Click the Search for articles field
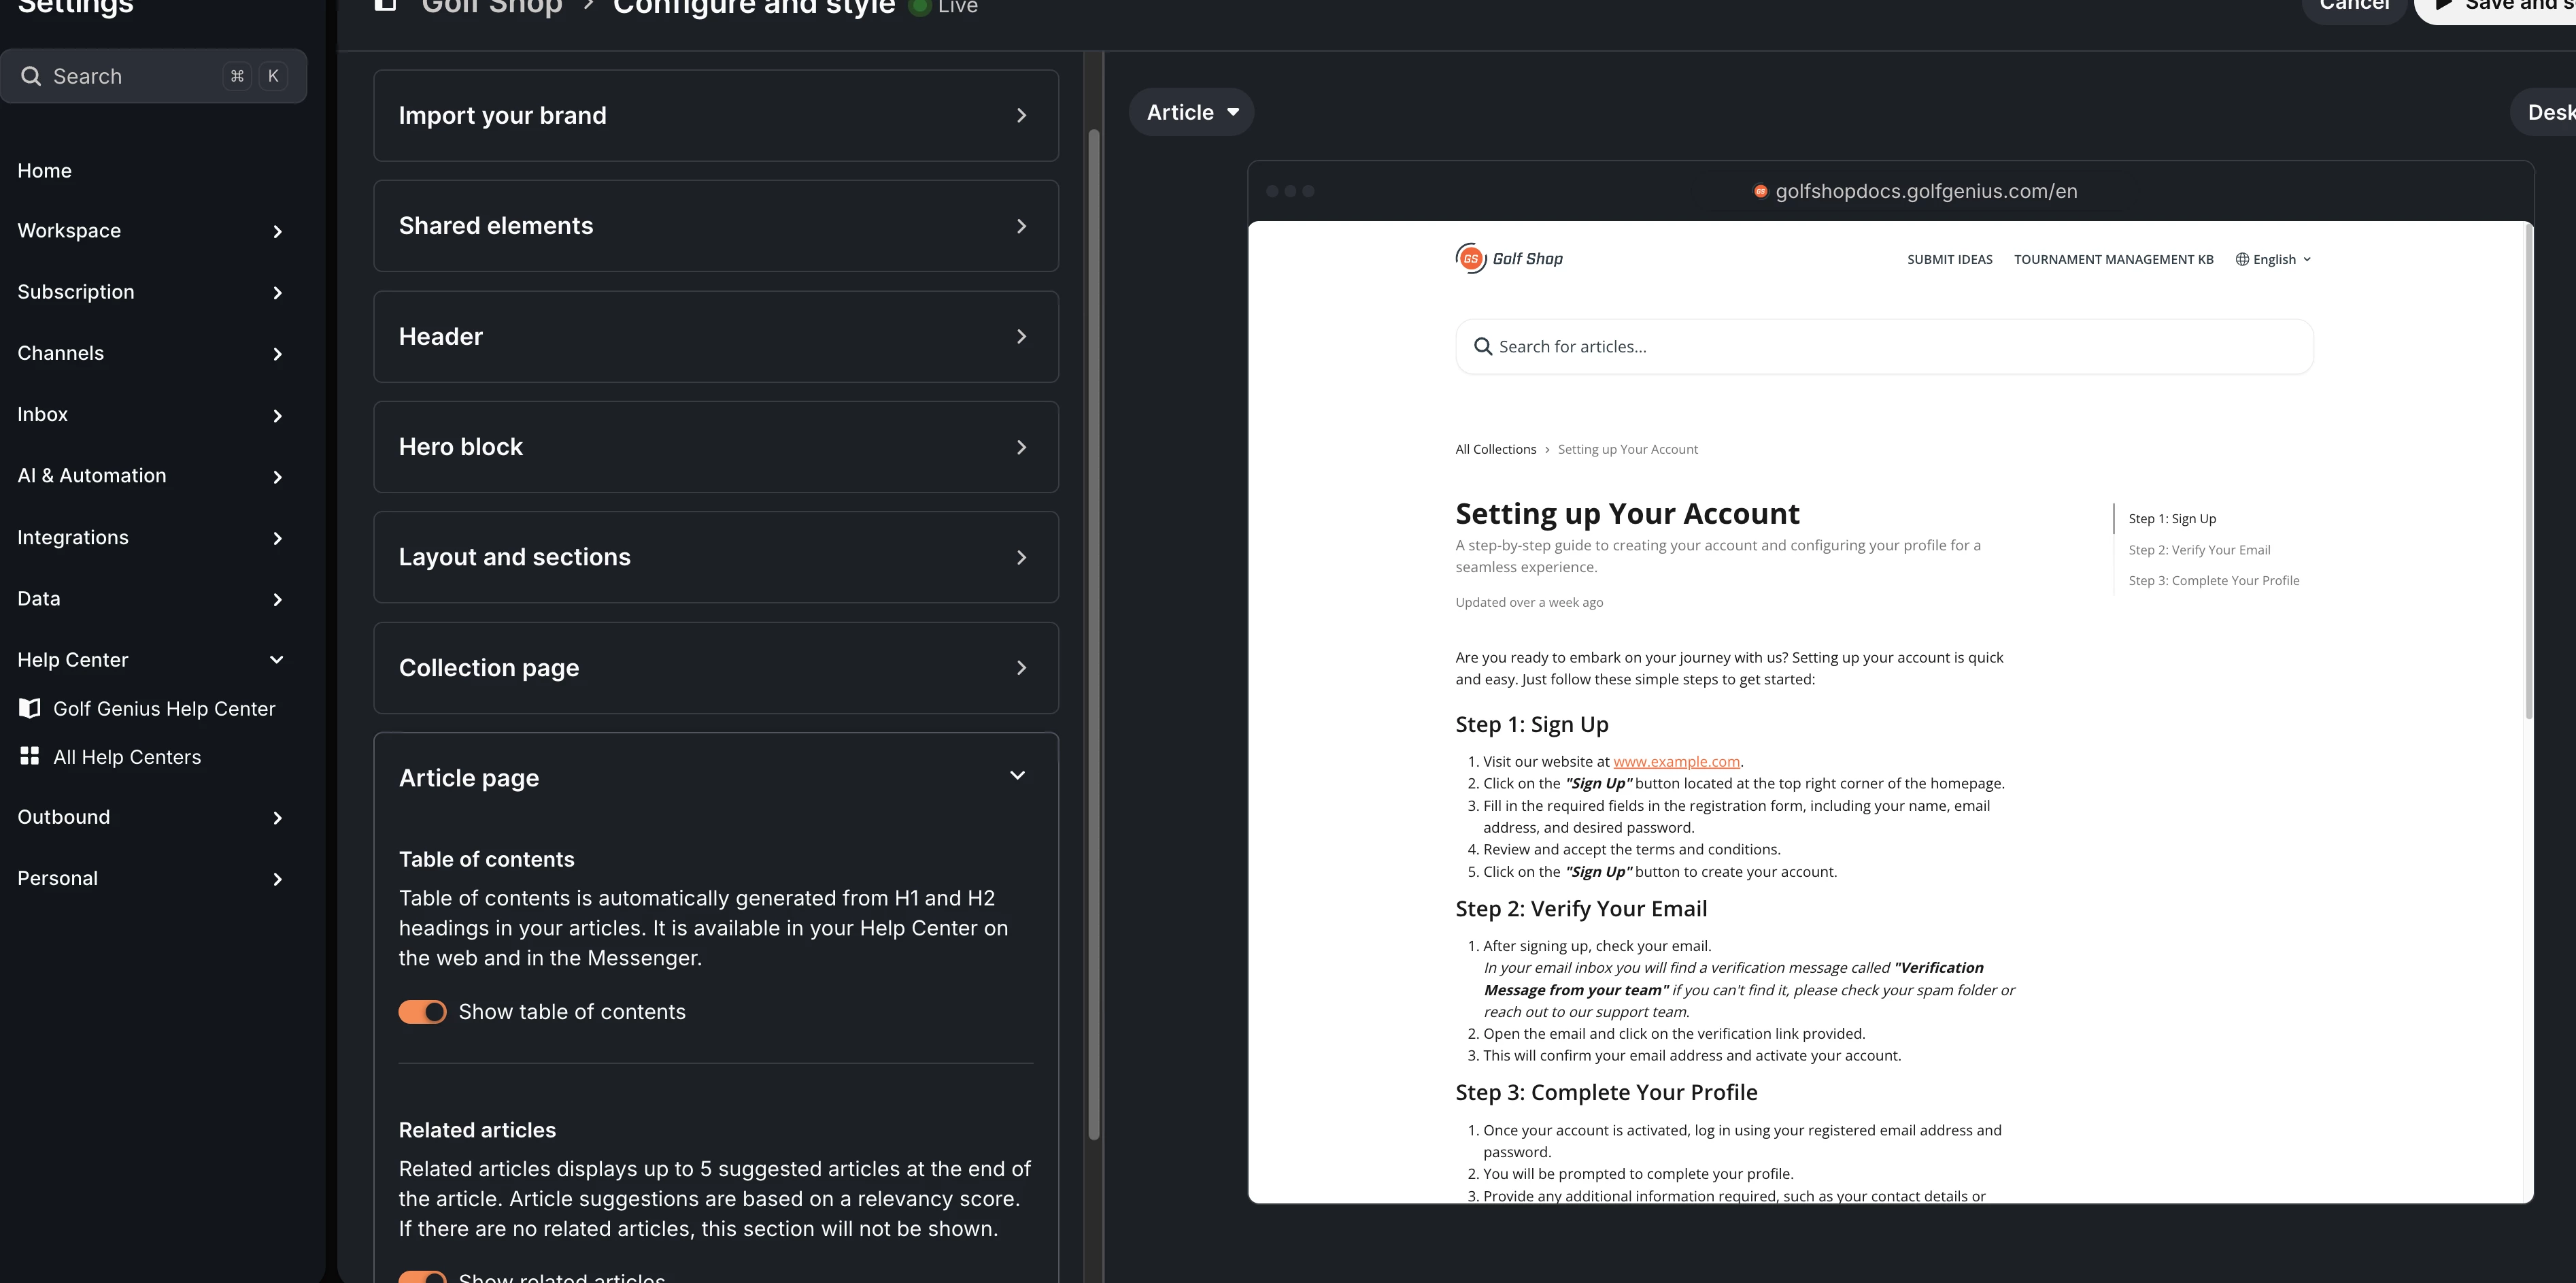 click(1884, 347)
